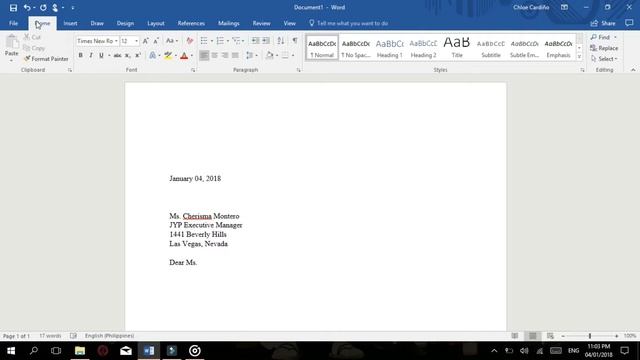Switch to the Insert tab
640x360 pixels.
[x=70, y=23]
